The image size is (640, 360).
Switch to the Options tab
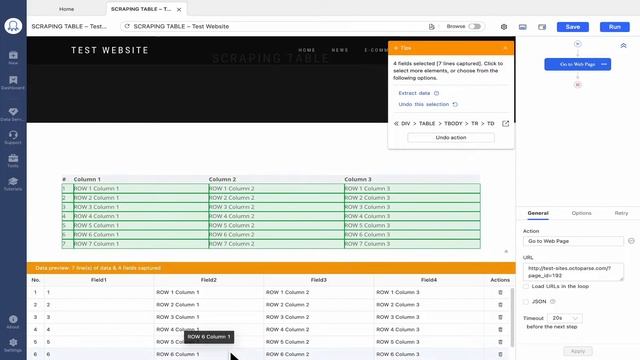pyautogui.click(x=581, y=213)
